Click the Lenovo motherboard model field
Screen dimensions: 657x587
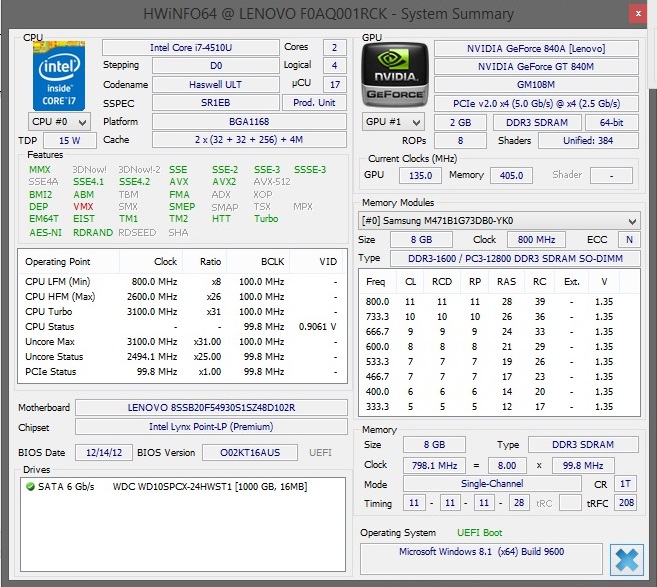(x=211, y=407)
